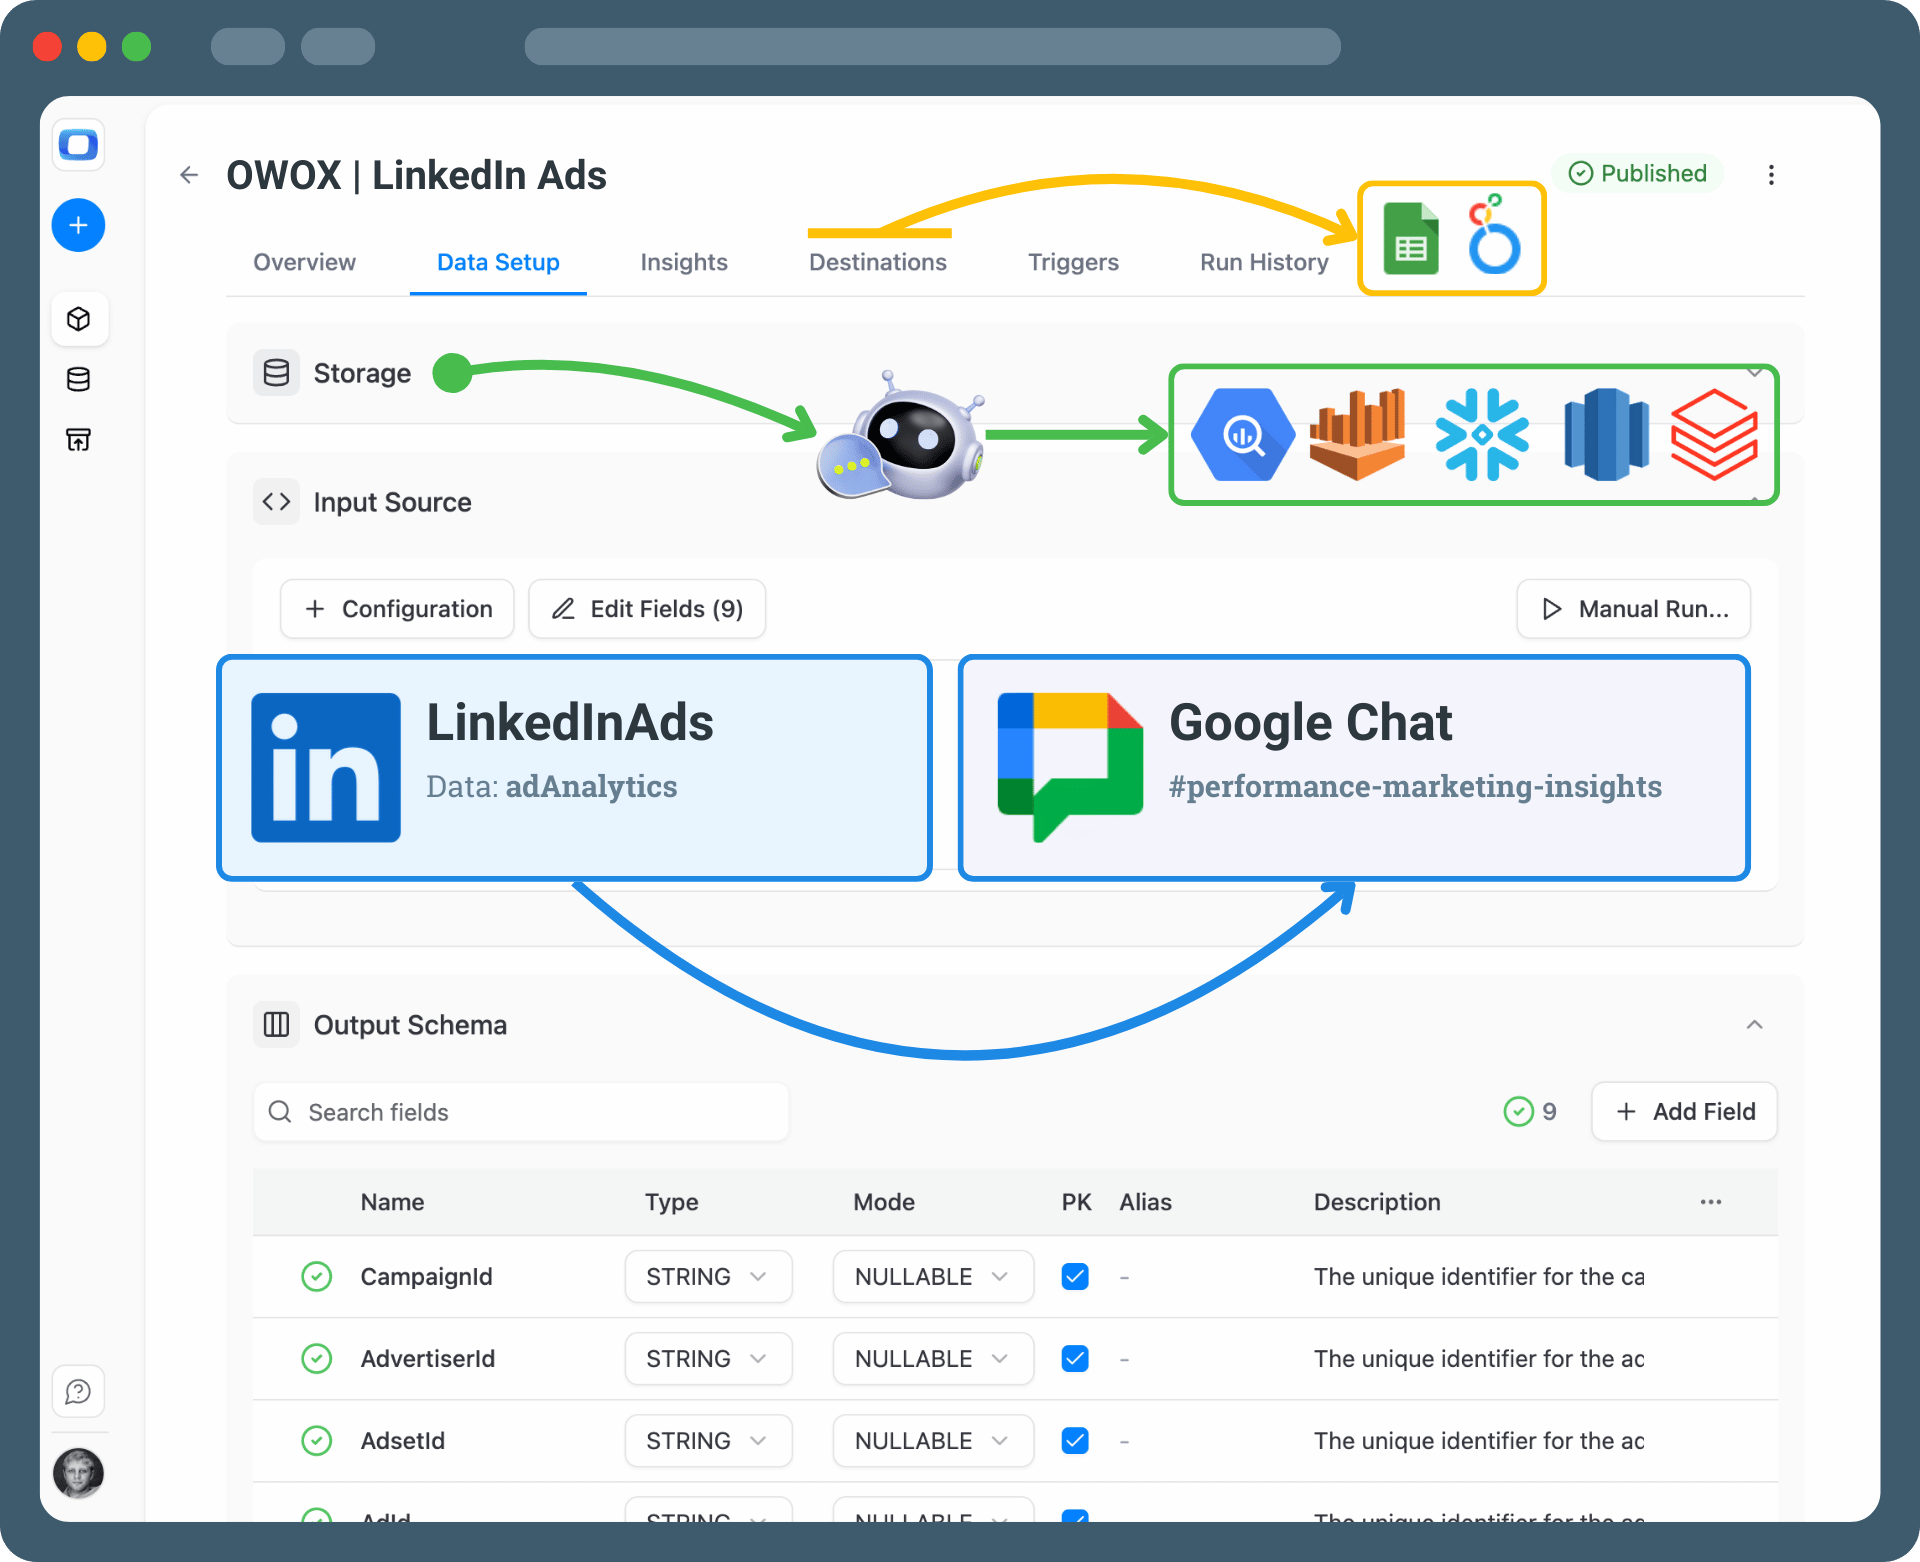Click the Search fields input

[521, 1112]
